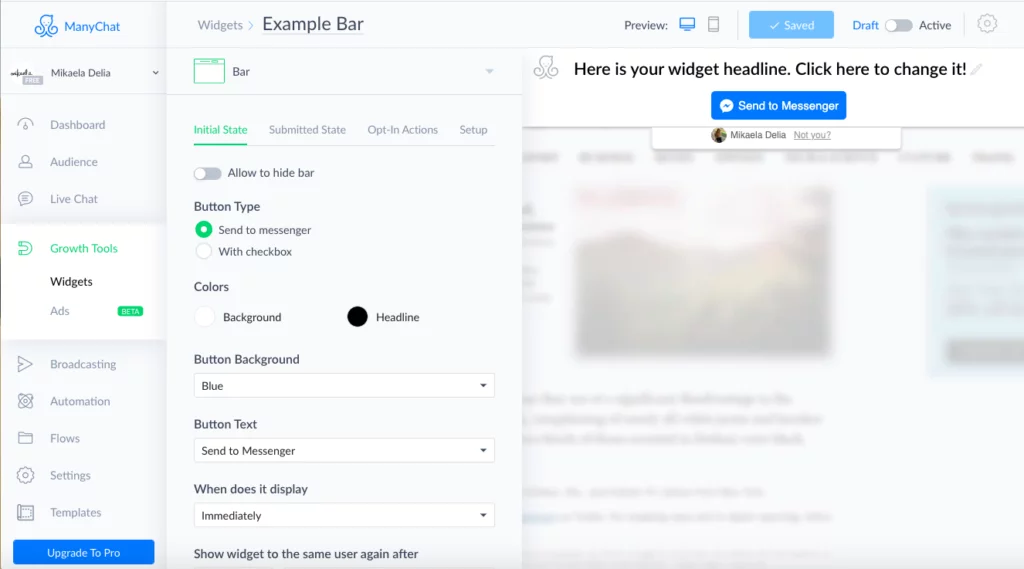Switch to the Setup tab
The width and height of the screenshot is (1024, 569).
coord(473,129)
